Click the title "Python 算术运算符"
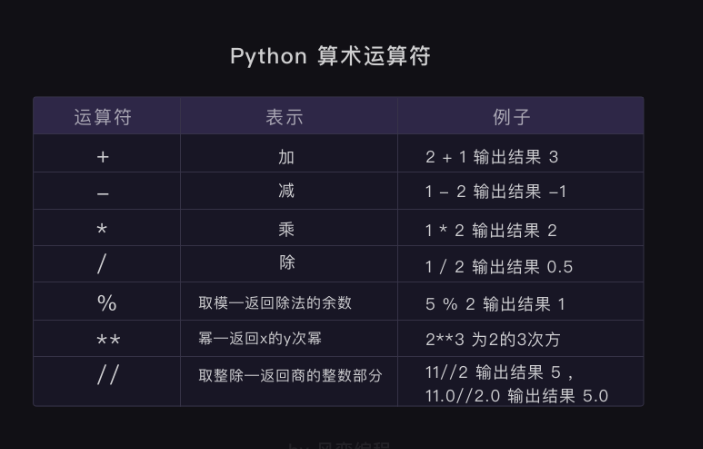The width and height of the screenshot is (703, 449). coord(330,56)
